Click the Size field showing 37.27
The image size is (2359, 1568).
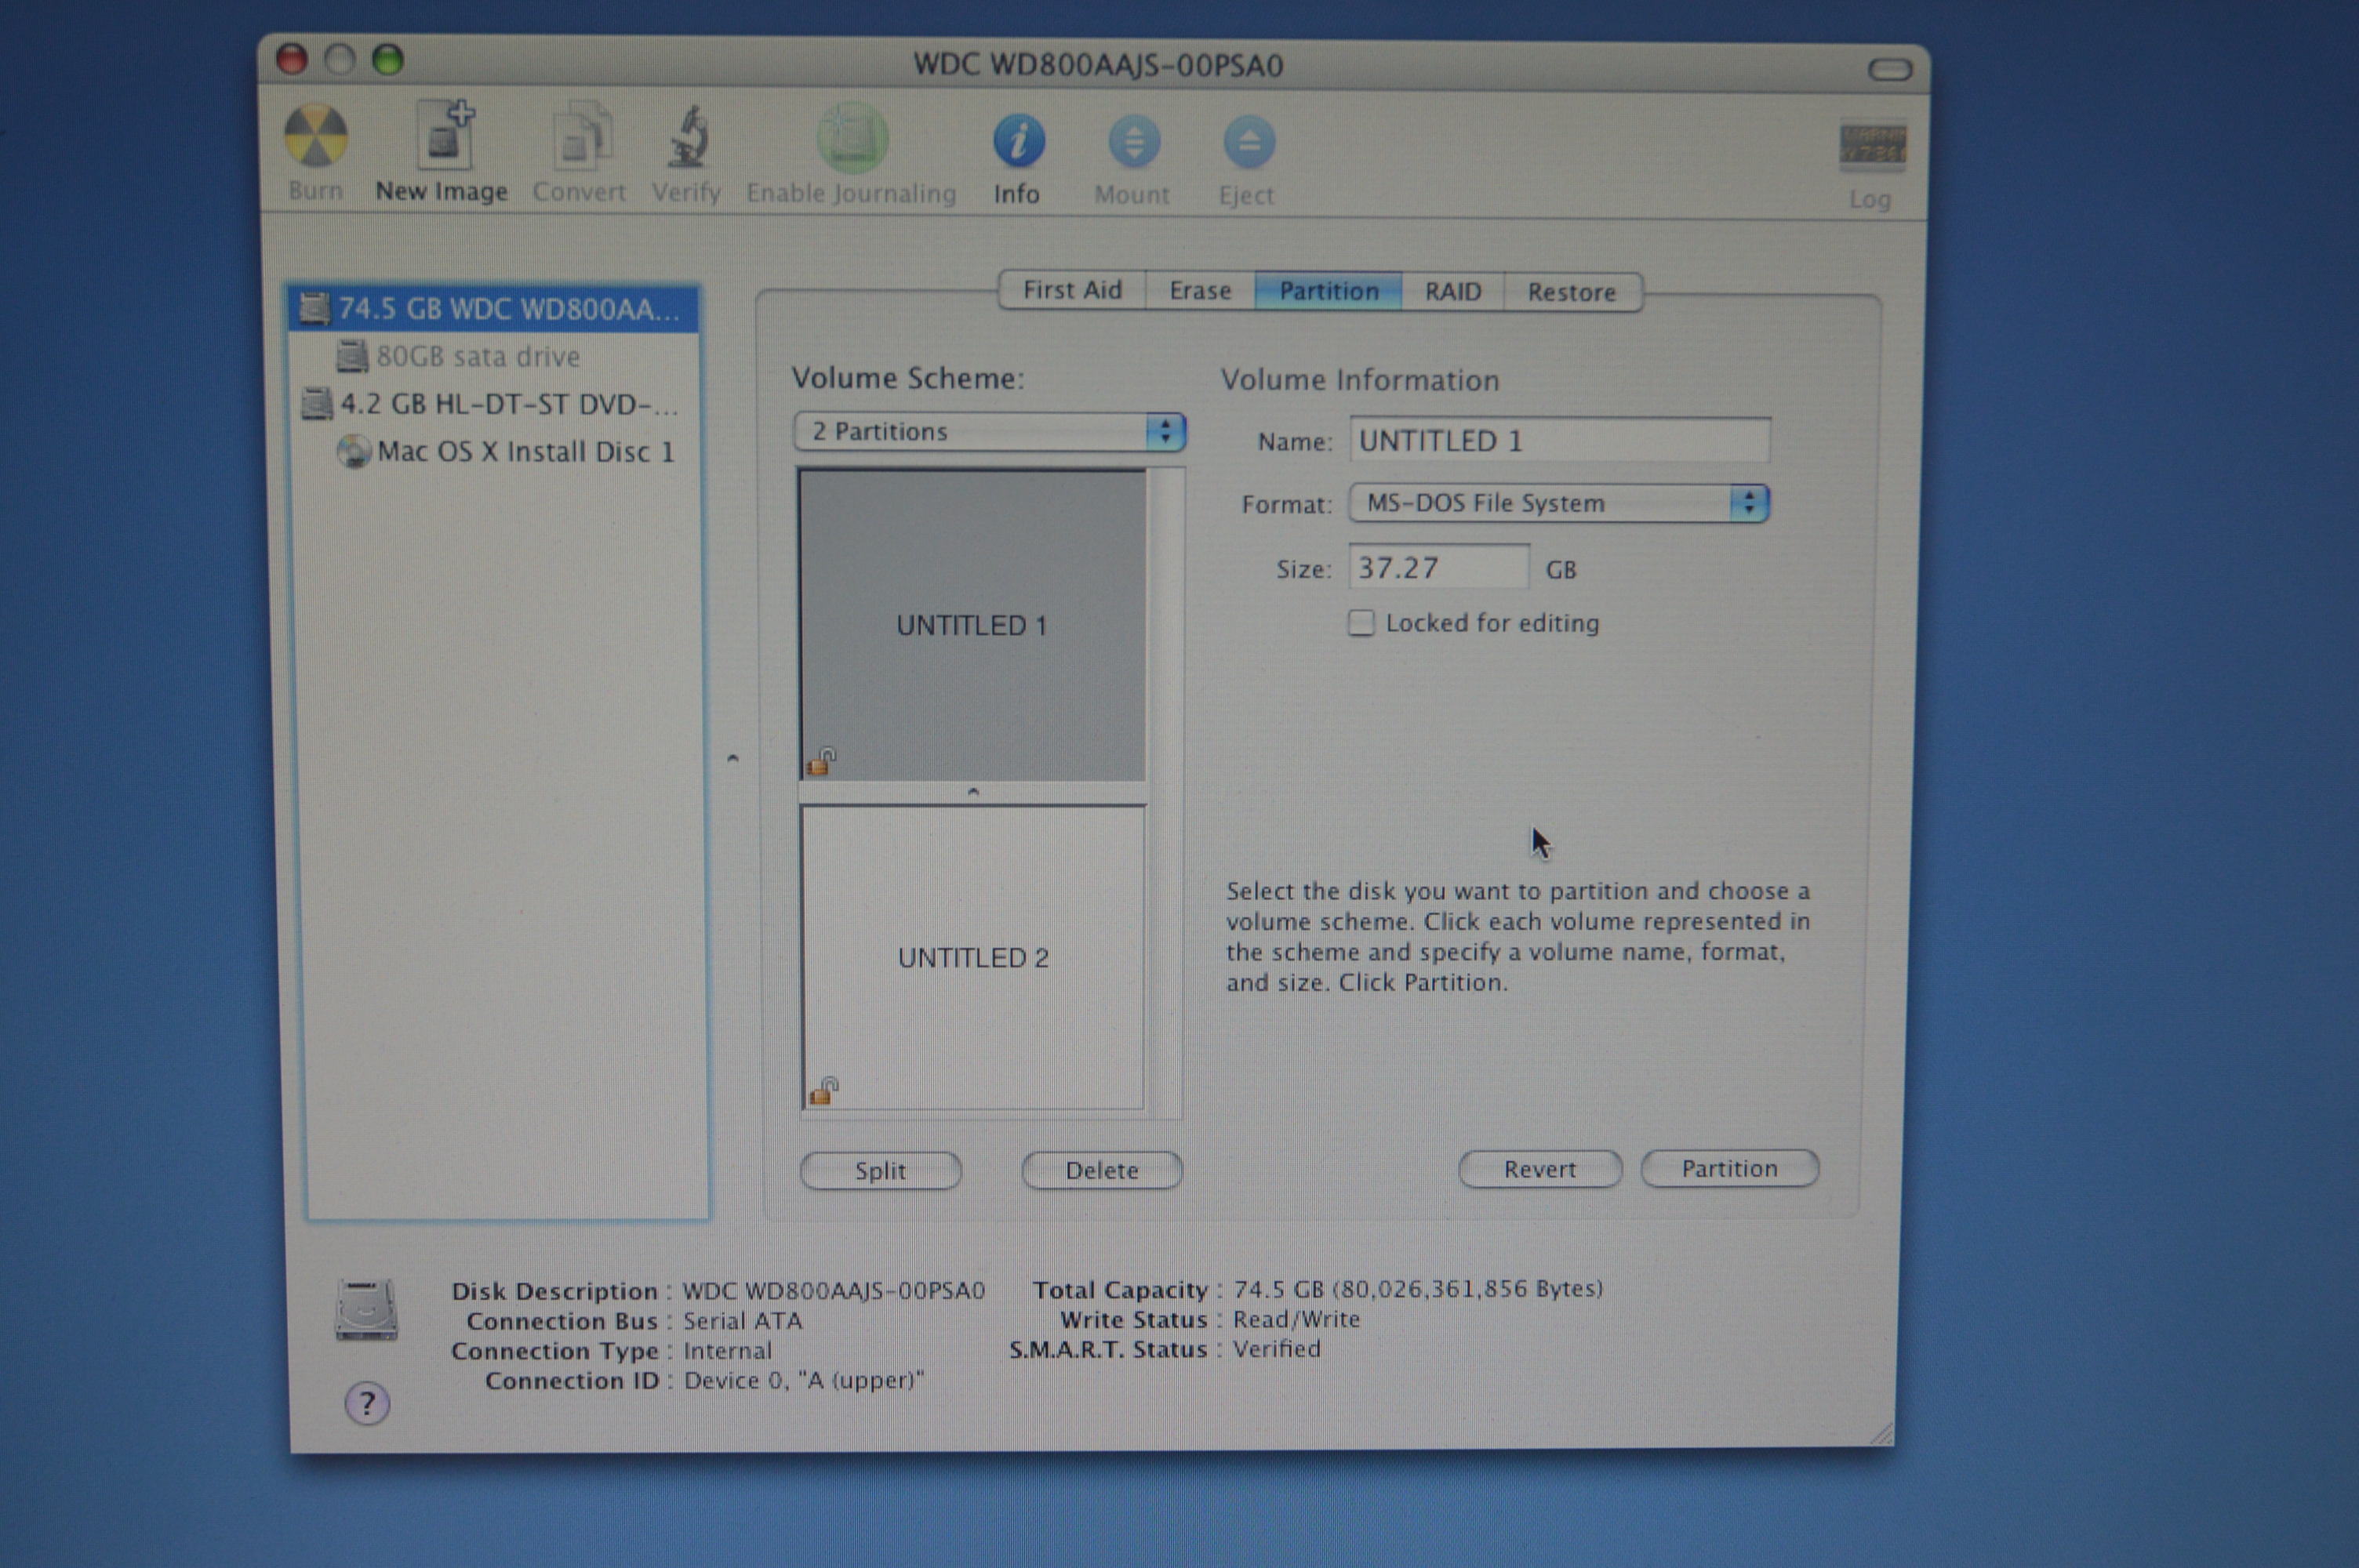pyautogui.click(x=1439, y=568)
